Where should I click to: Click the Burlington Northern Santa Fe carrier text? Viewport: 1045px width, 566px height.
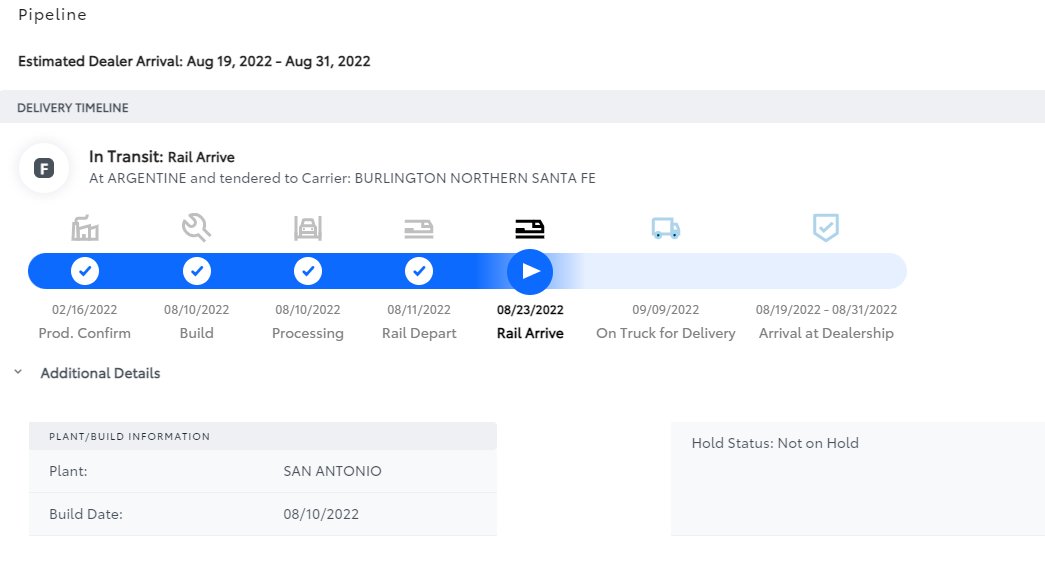coord(475,178)
